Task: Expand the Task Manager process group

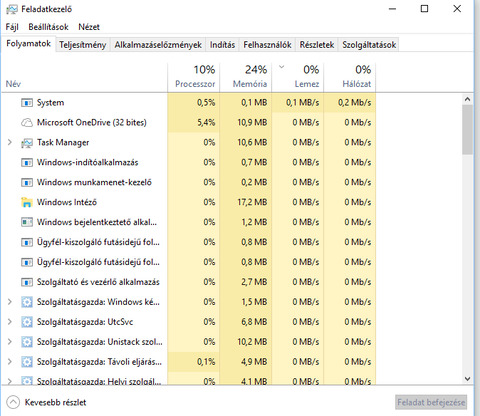Action: click(x=10, y=142)
